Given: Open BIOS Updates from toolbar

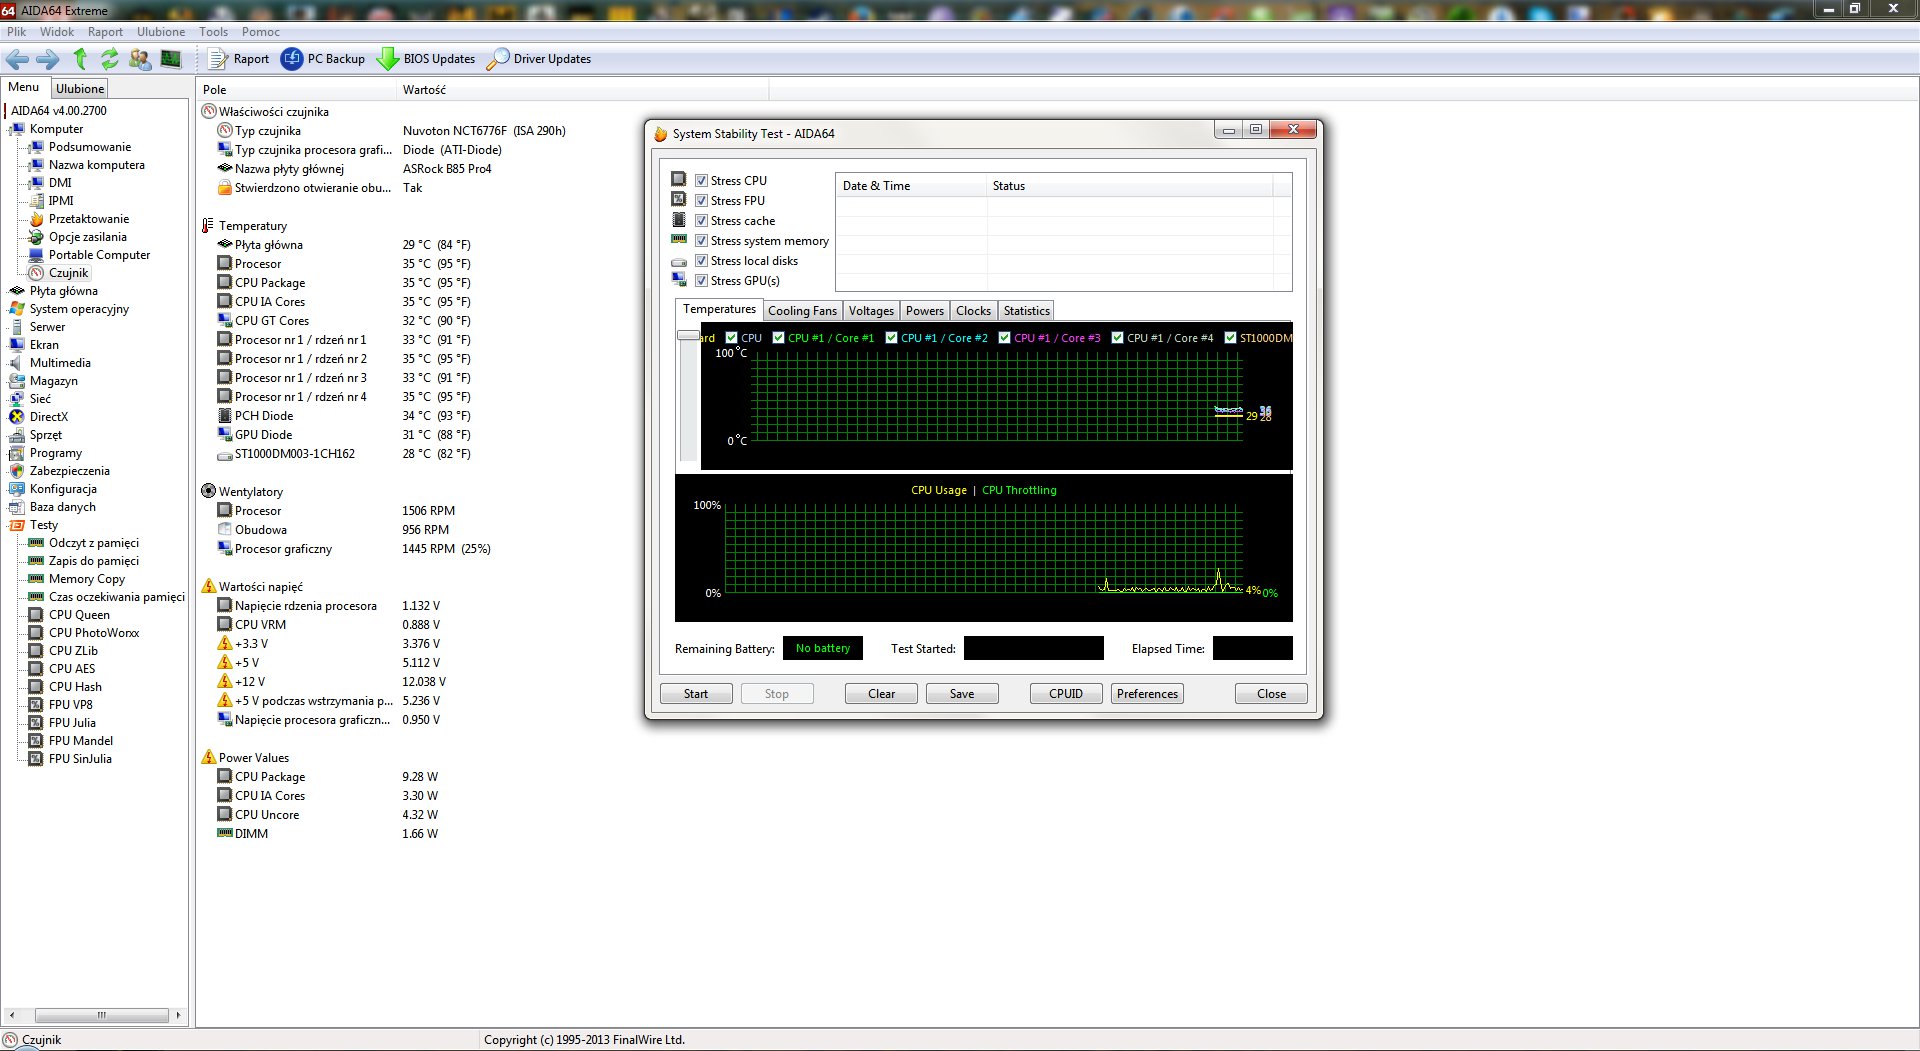Looking at the screenshot, I should (x=426, y=59).
